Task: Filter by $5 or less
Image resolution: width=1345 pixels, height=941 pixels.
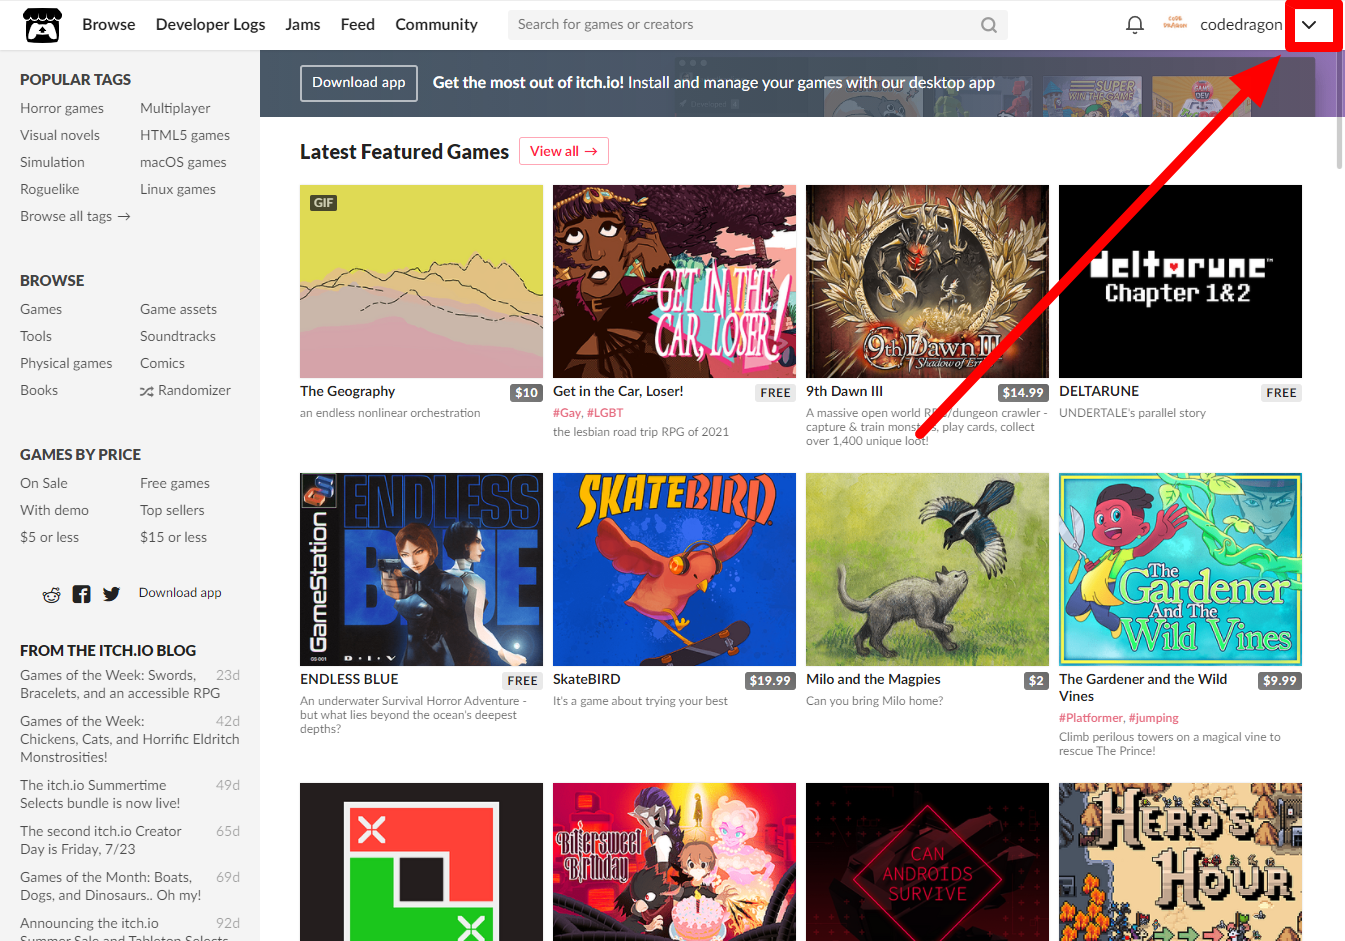Action: pos(49,537)
